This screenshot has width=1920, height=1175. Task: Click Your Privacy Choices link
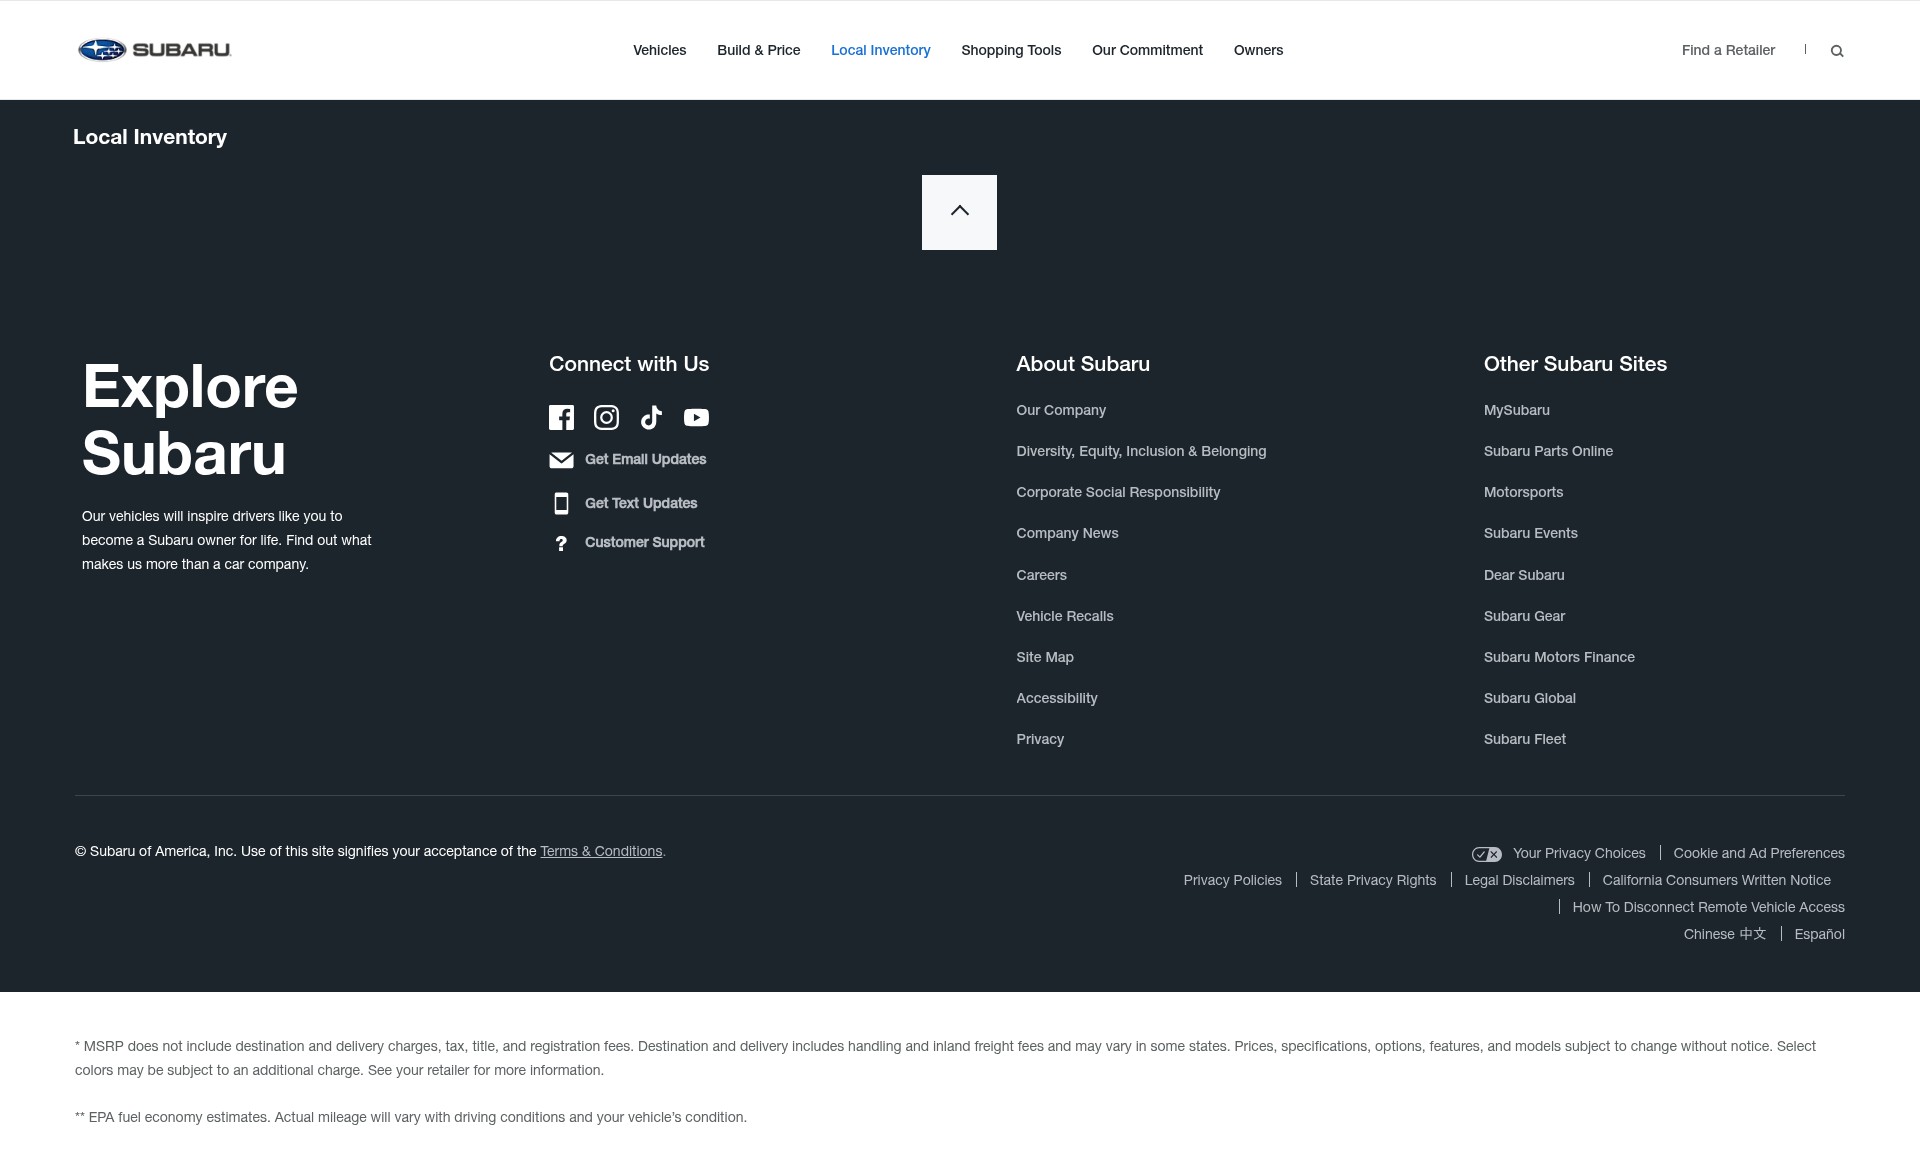tap(1579, 853)
